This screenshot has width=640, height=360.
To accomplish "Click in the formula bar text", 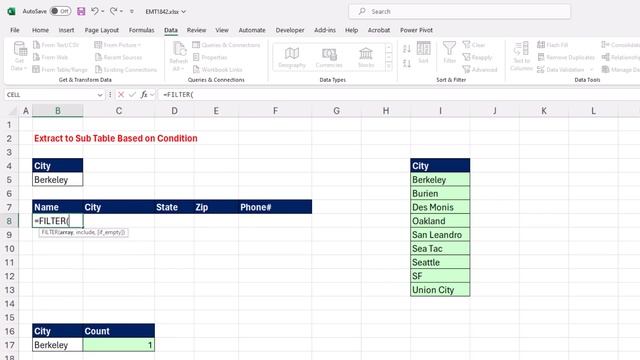I will click(178, 95).
